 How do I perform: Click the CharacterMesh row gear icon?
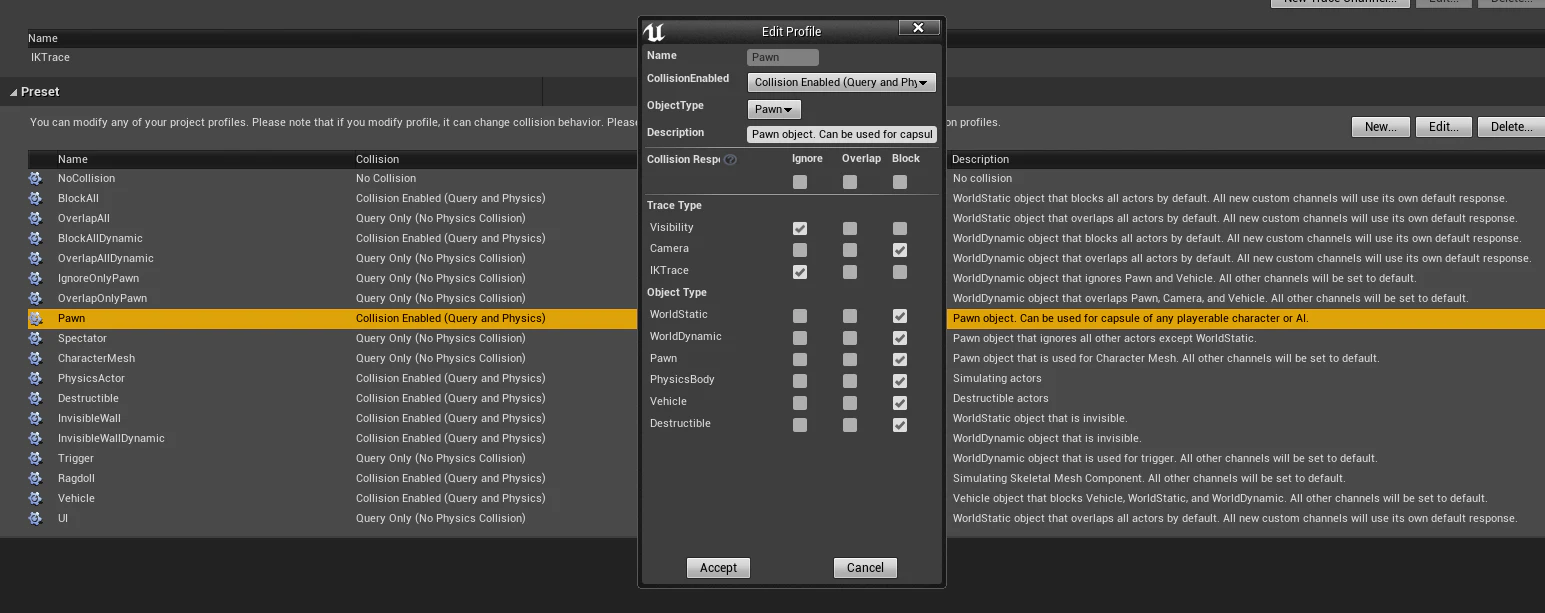[x=35, y=358]
